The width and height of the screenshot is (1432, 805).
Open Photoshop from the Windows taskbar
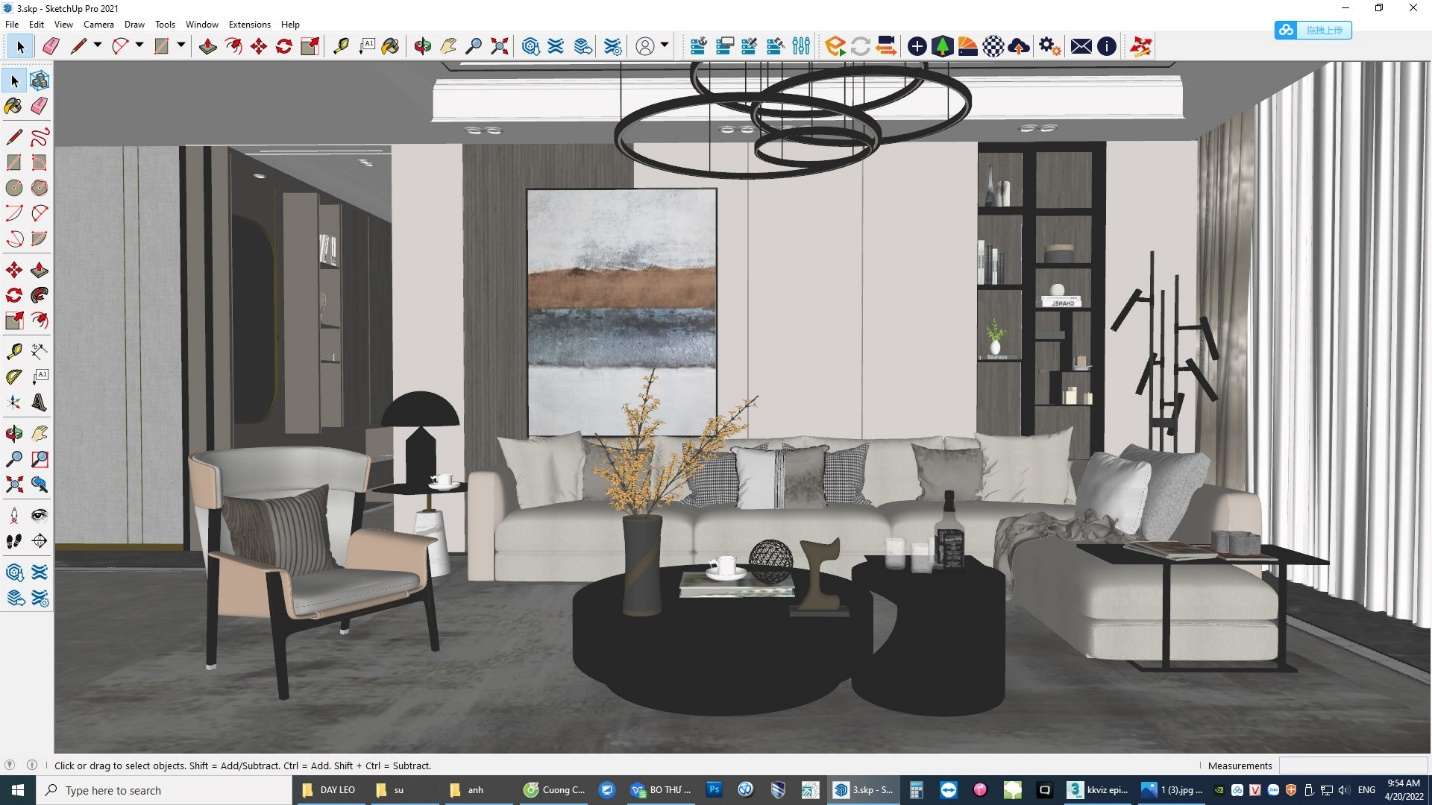(714, 790)
